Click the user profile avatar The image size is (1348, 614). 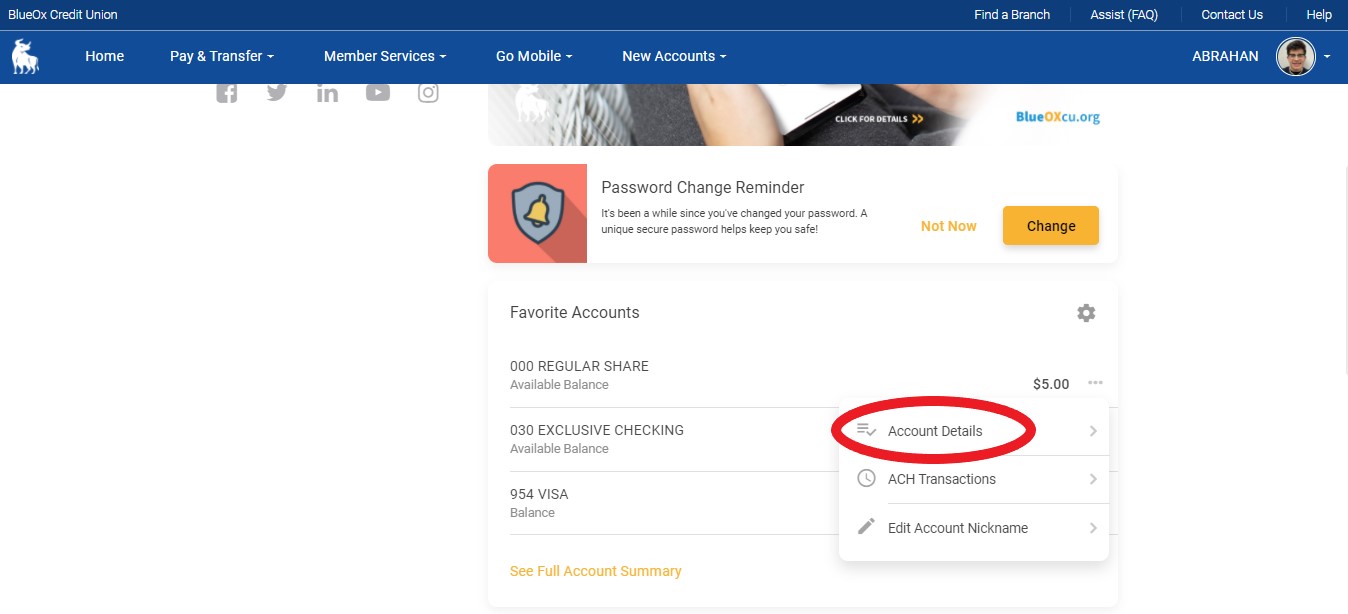point(1295,57)
